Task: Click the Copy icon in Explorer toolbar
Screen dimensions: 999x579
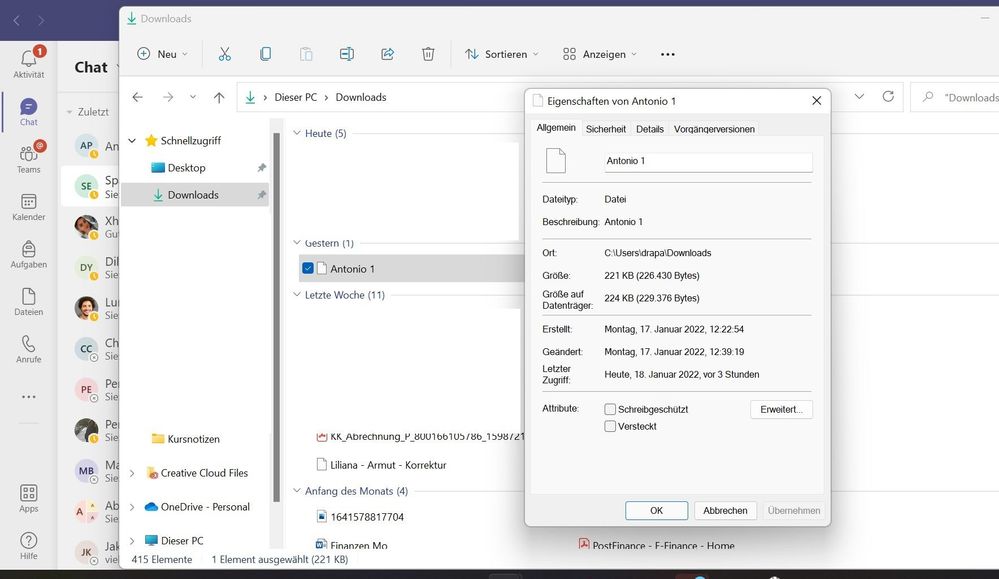Action: pyautogui.click(x=265, y=54)
